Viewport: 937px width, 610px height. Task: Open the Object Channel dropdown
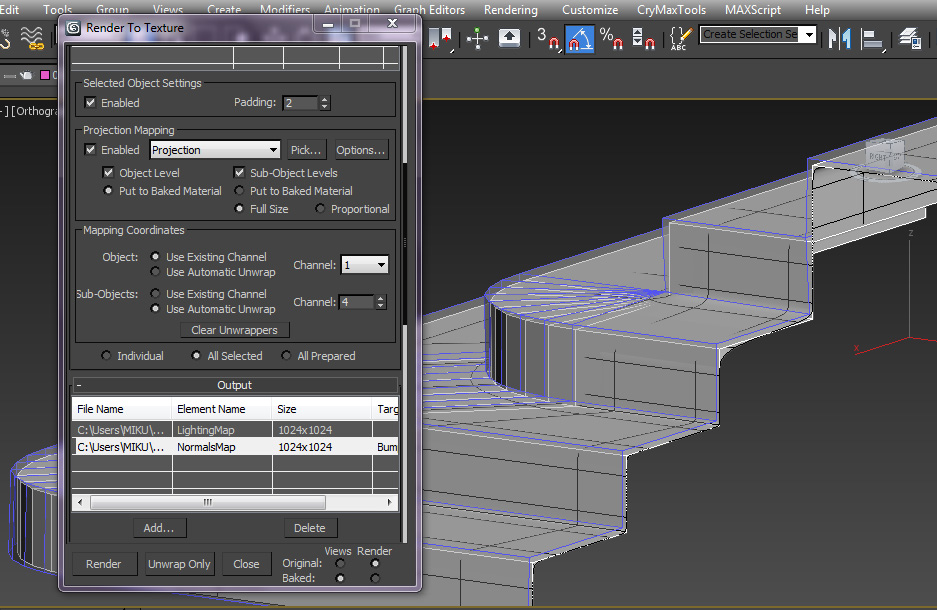pyautogui.click(x=365, y=265)
